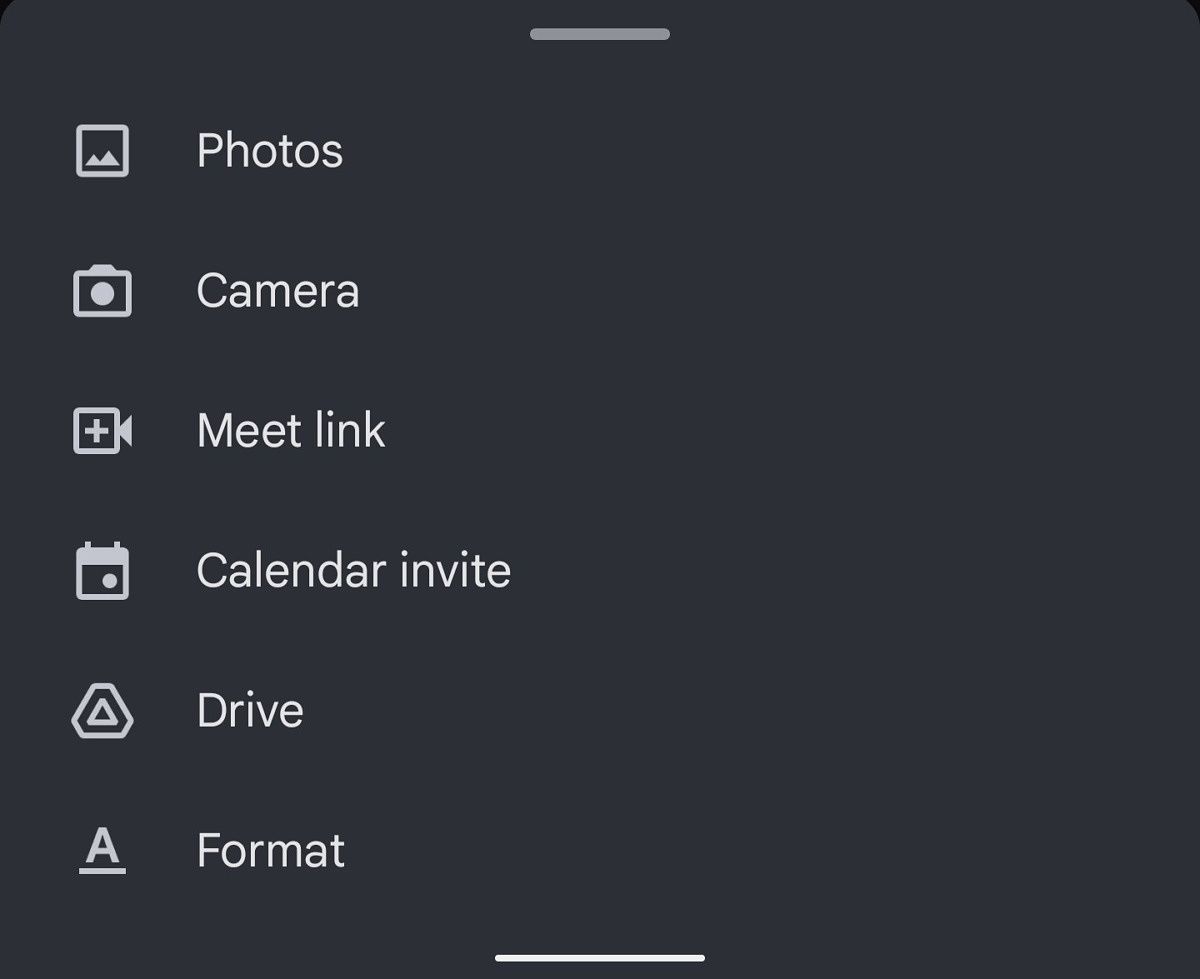Select the Photos gallery icon
Viewport: 1200px width, 979px height.
tap(102, 151)
